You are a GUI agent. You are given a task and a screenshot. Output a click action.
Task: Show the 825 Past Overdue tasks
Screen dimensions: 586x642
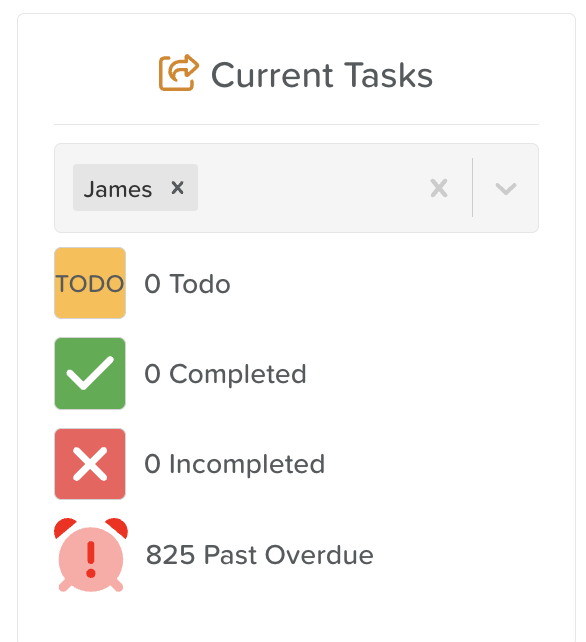[x=260, y=555]
